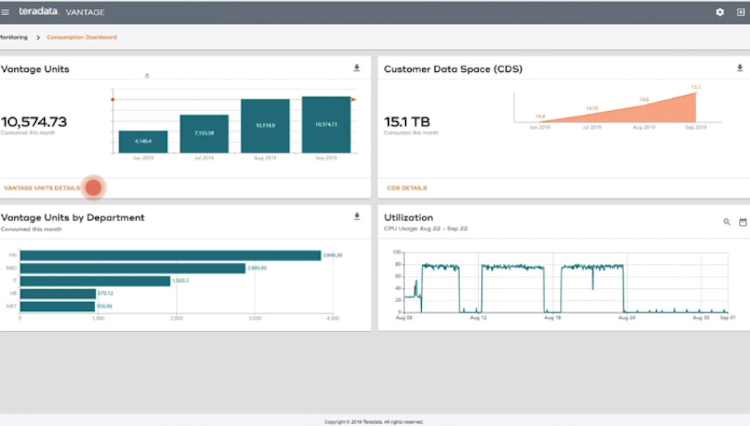The height and width of the screenshot is (426, 750).
Task: Click the orange CDS area chart
Action: 660,112
